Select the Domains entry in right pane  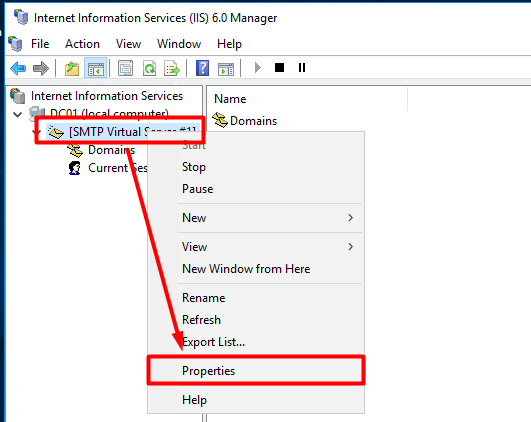click(253, 121)
